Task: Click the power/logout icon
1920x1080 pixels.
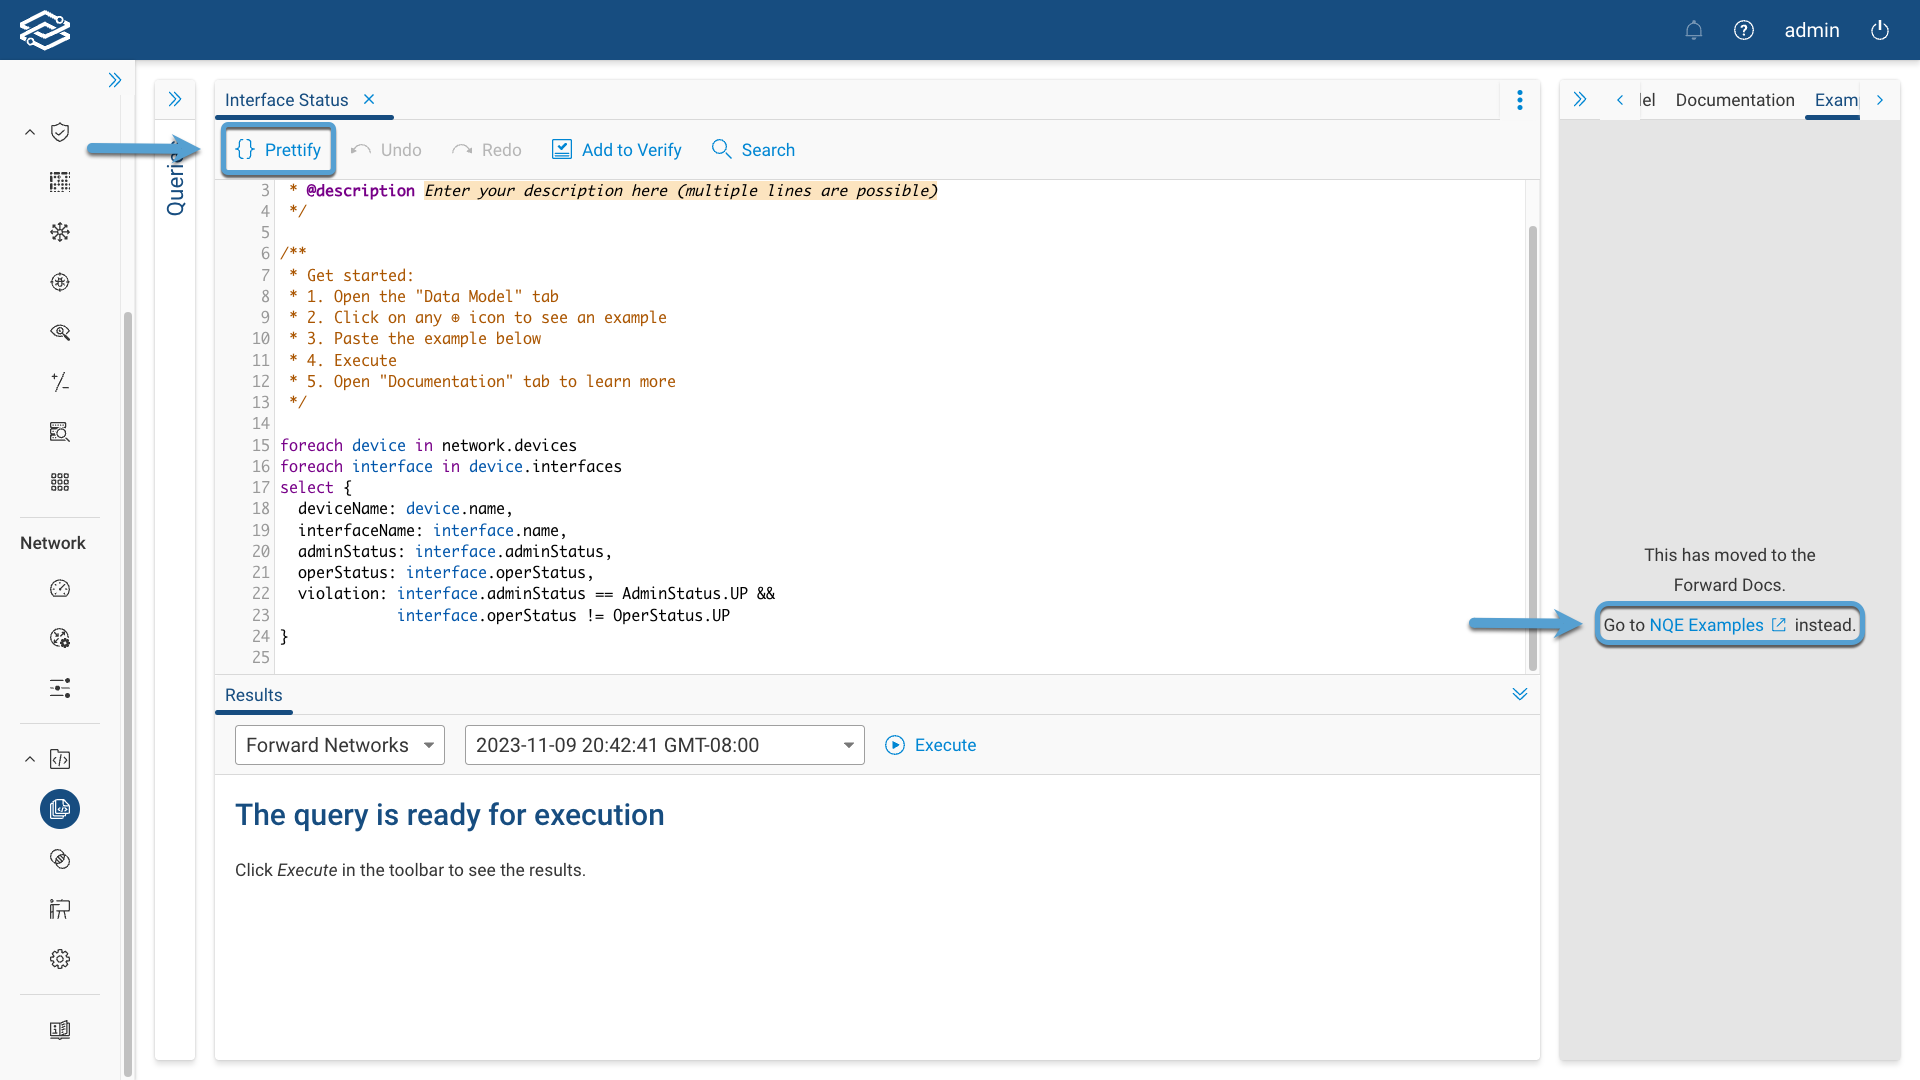Action: pyautogui.click(x=1880, y=30)
